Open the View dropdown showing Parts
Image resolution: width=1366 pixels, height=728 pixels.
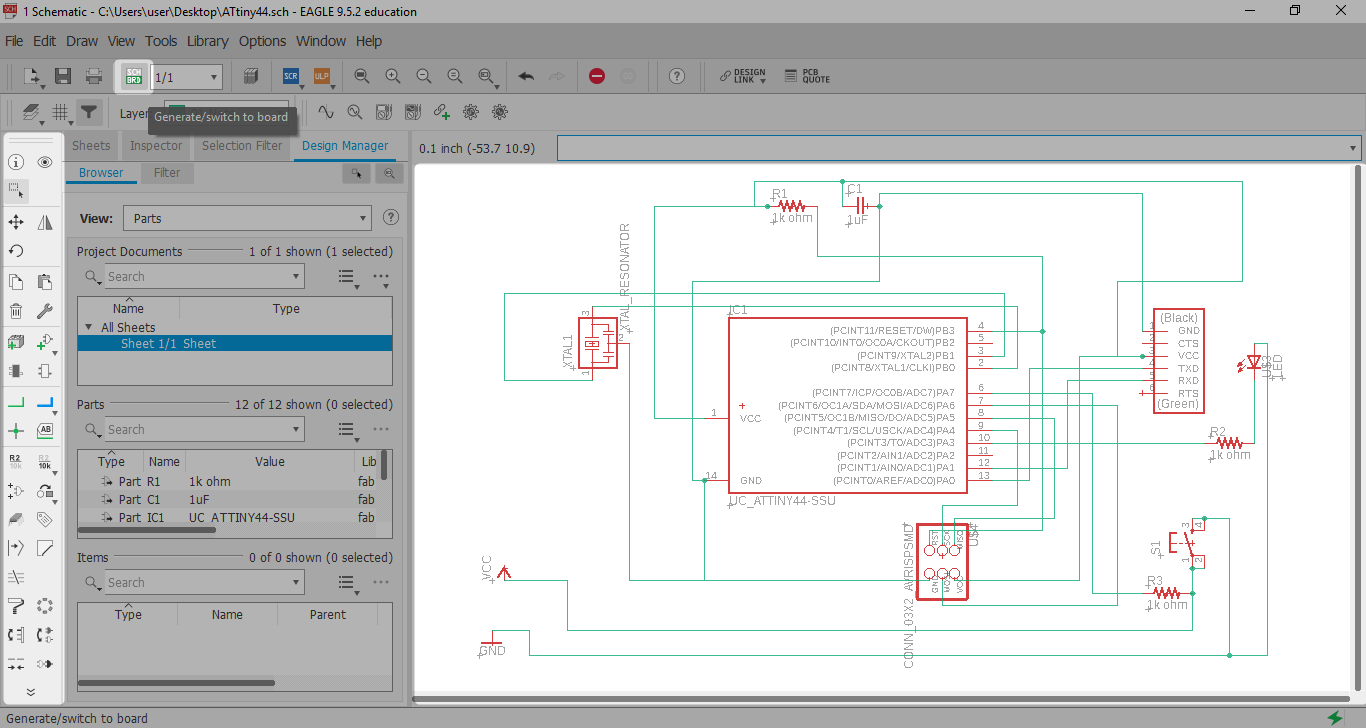tap(247, 218)
